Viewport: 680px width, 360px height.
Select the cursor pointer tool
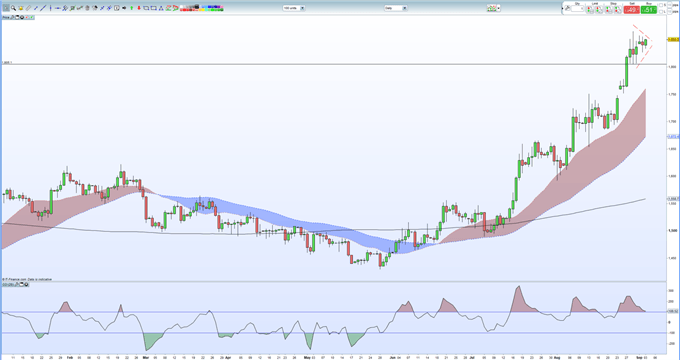pyautogui.click(x=6, y=8)
